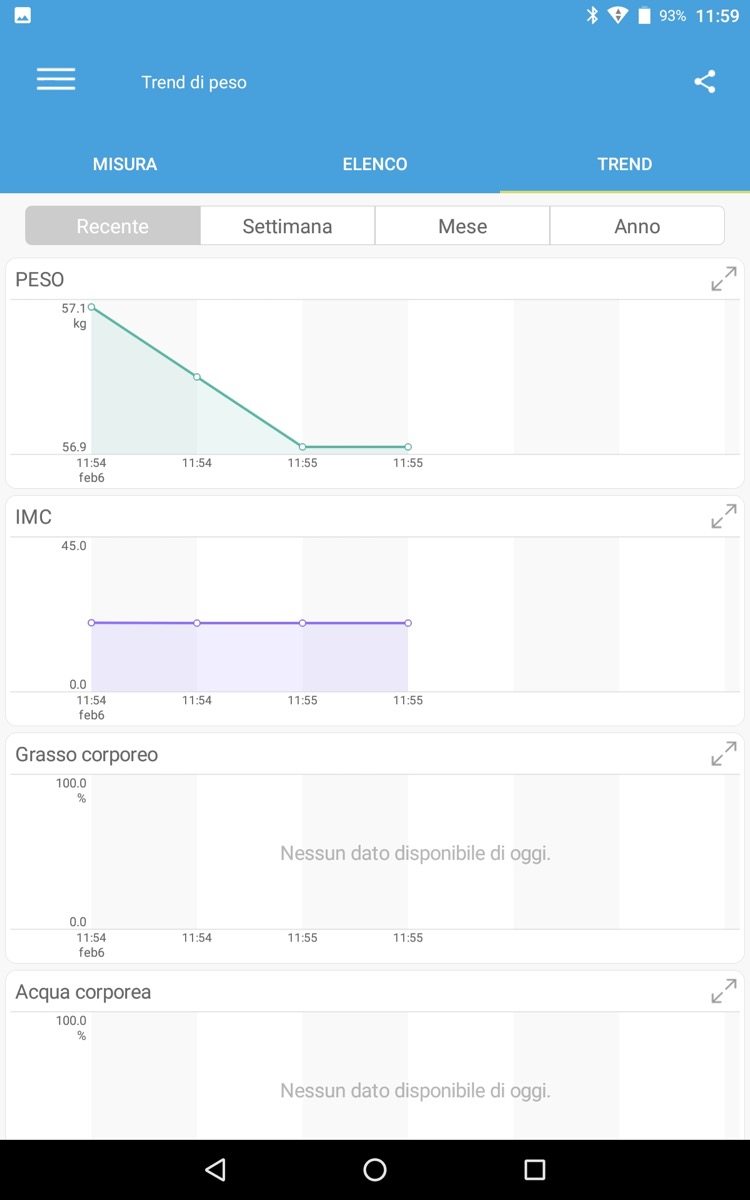Image resolution: width=750 pixels, height=1200 pixels.
Task: Select the Settimana time range
Action: pos(288,226)
